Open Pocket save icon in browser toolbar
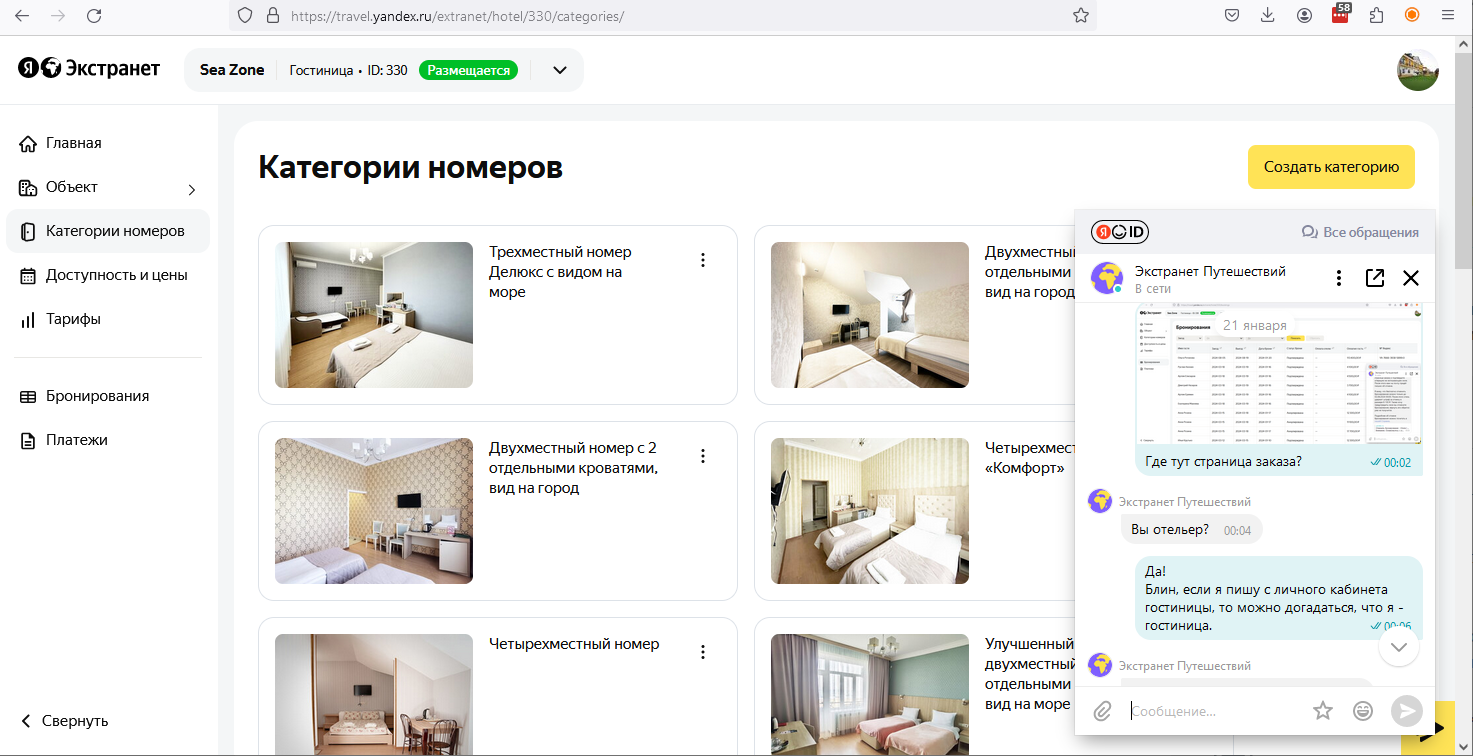The height and width of the screenshot is (756, 1473). point(1232,15)
